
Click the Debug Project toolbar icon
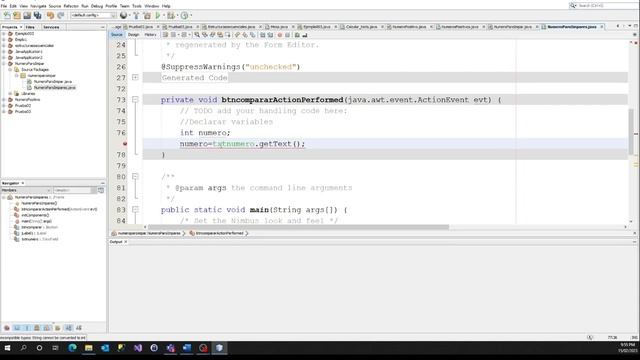tap(171, 16)
